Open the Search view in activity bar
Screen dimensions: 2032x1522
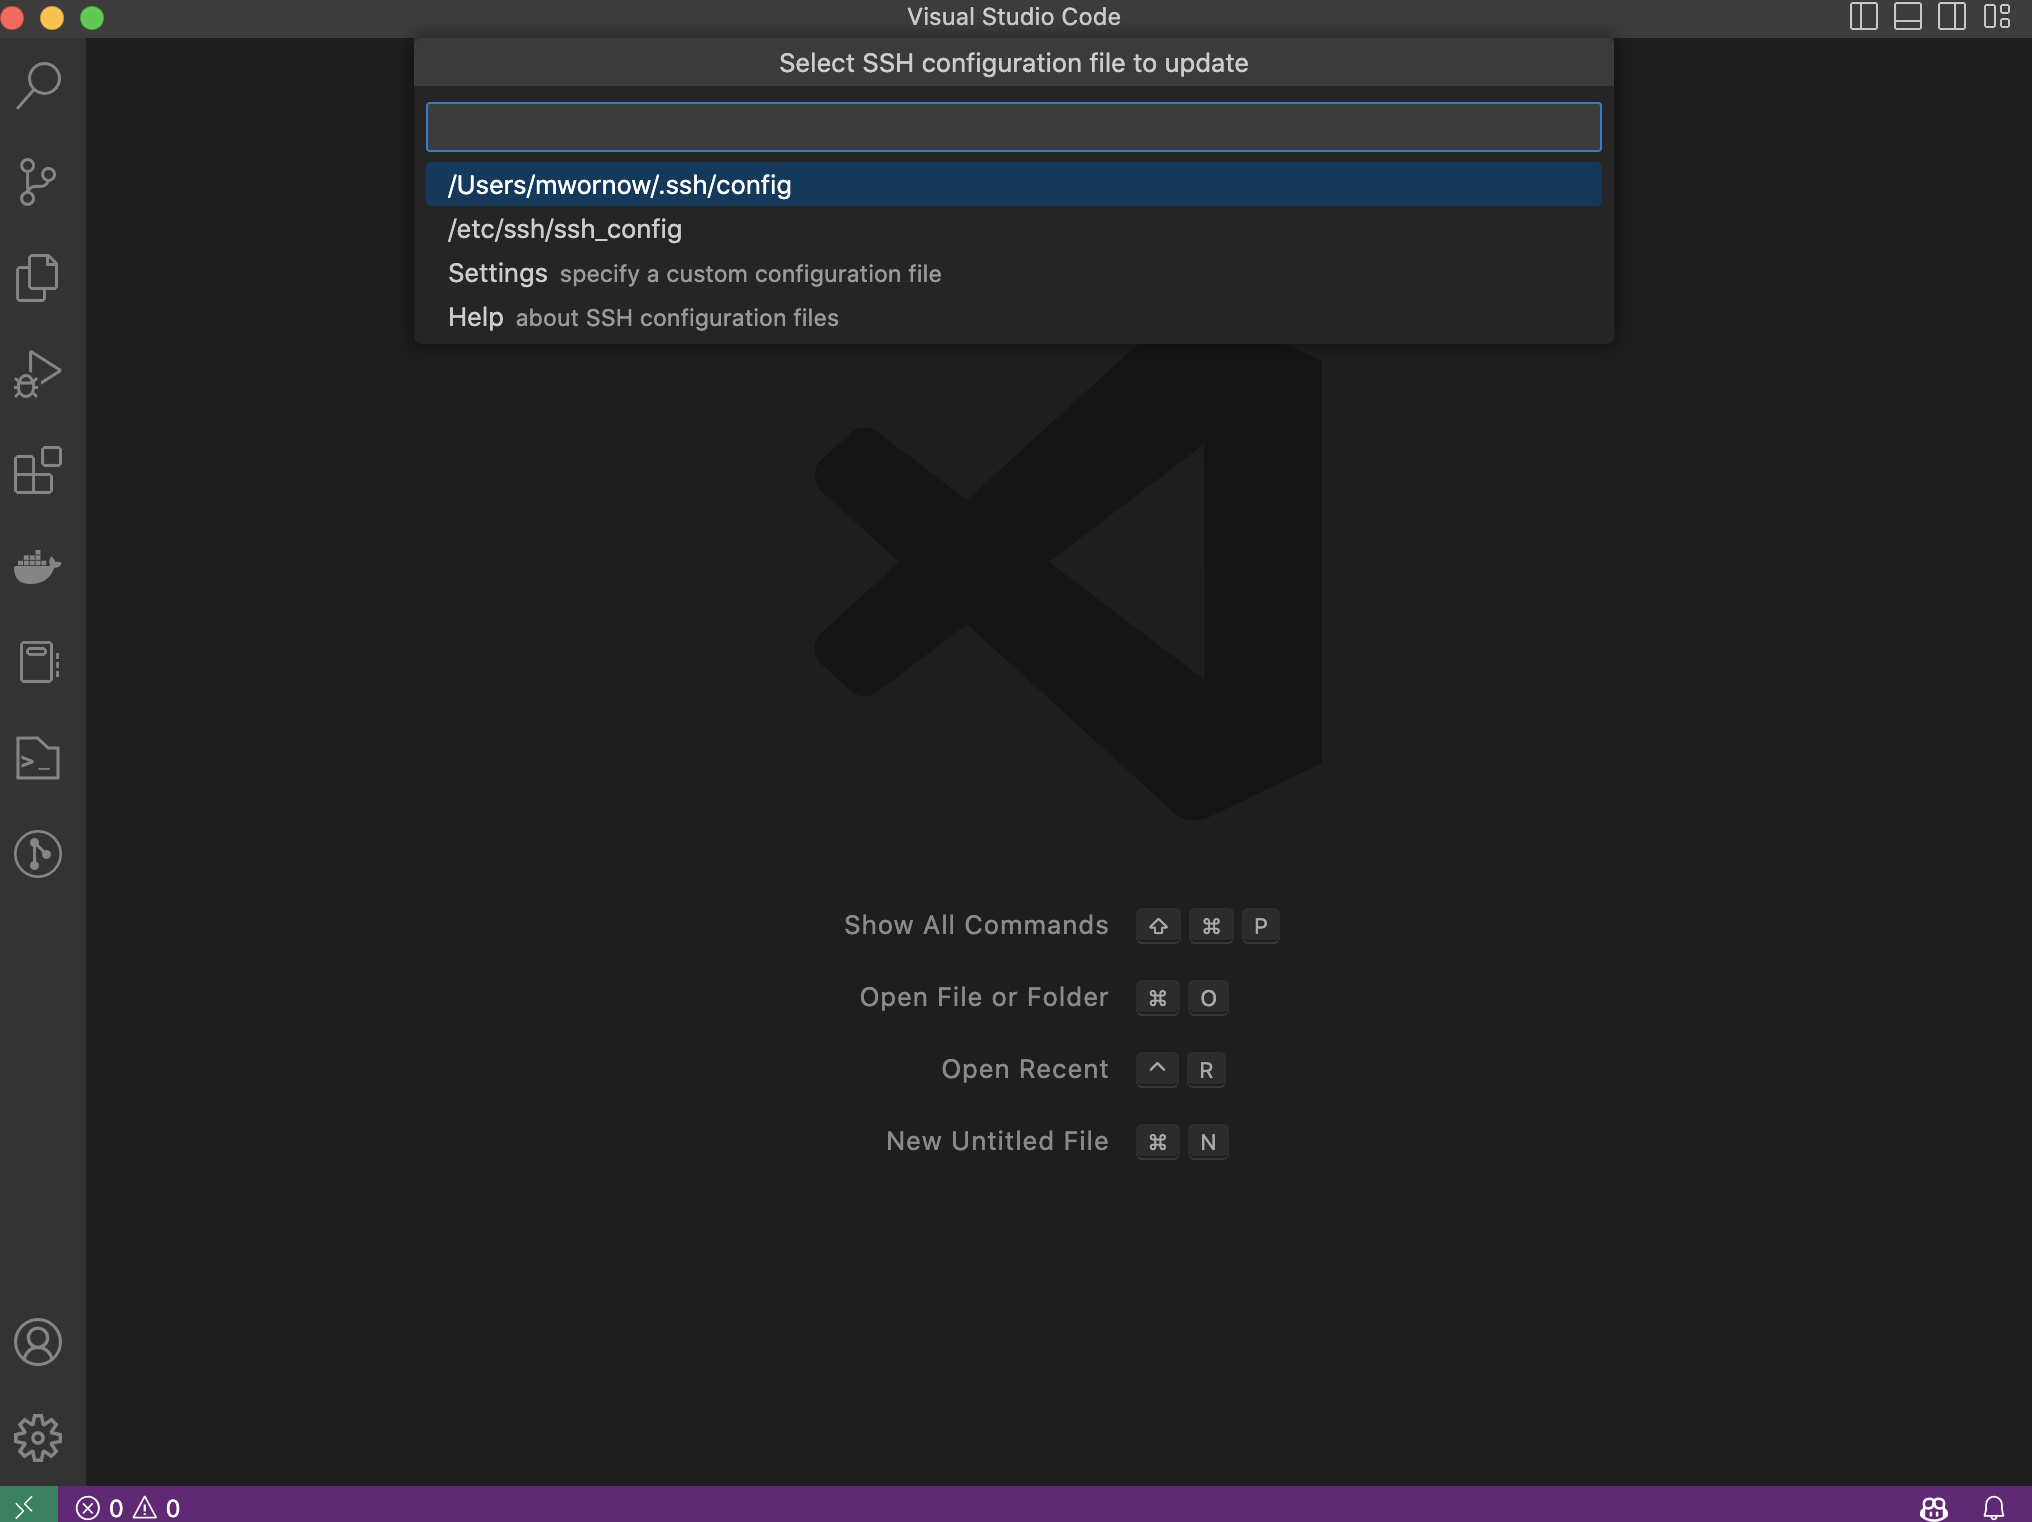pyautogui.click(x=38, y=86)
